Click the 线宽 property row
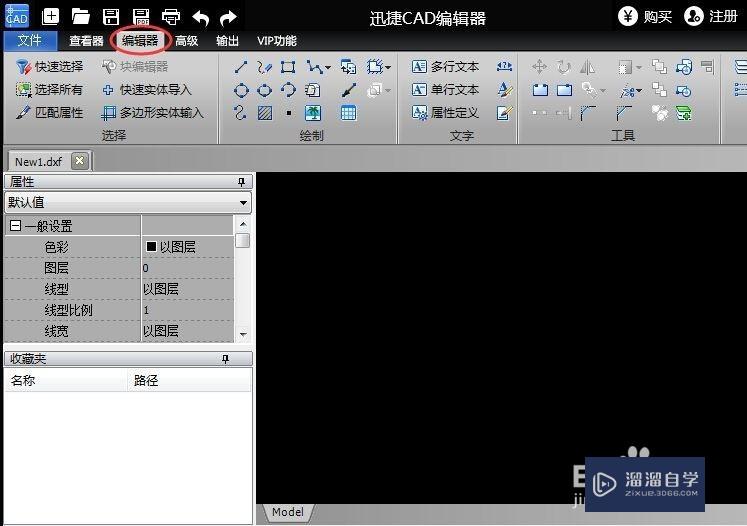 click(119, 331)
